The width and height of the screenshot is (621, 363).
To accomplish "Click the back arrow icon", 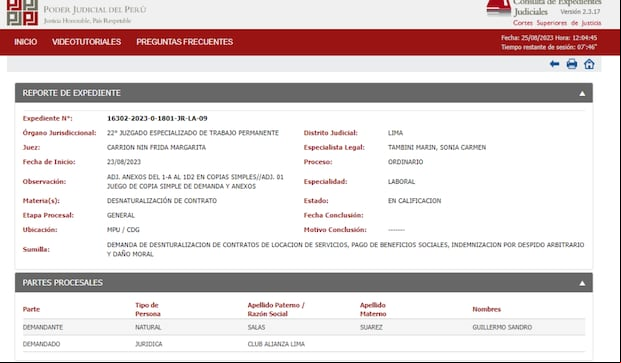I will click(x=554, y=64).
